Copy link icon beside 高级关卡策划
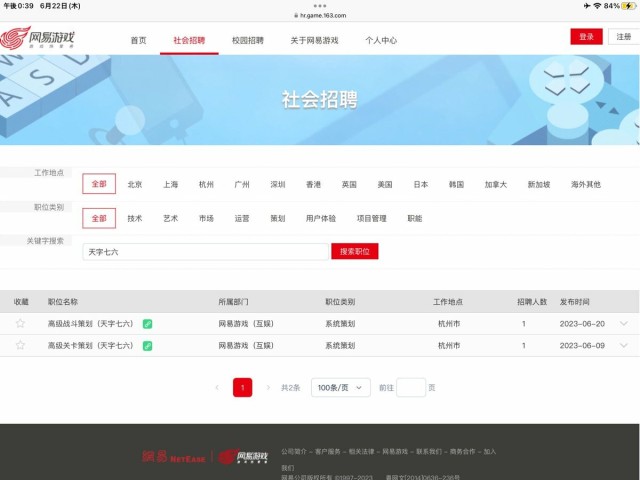Viewport: 640px width, 480px height. coord(147,346)
